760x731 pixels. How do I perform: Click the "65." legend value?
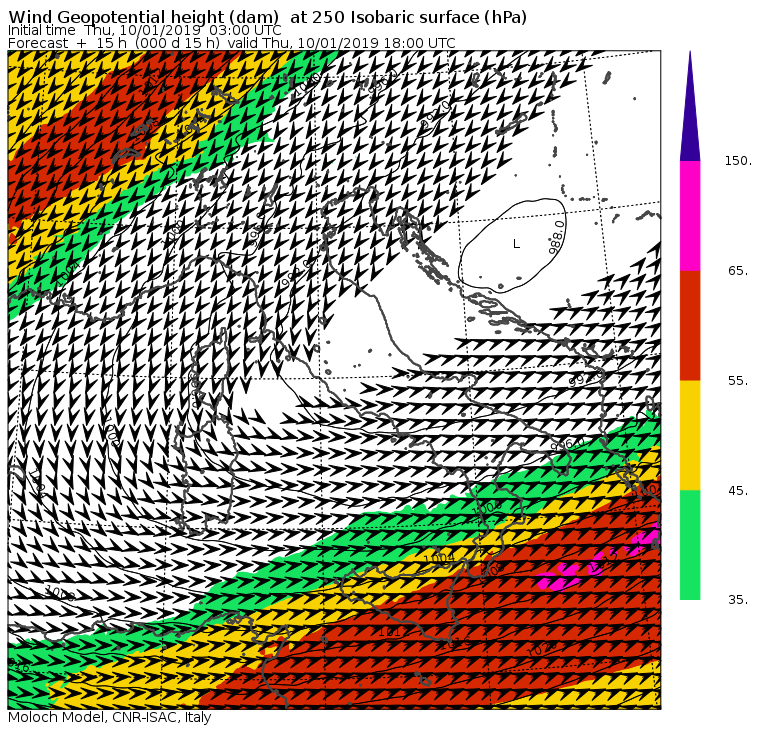(x=738, y=270)
